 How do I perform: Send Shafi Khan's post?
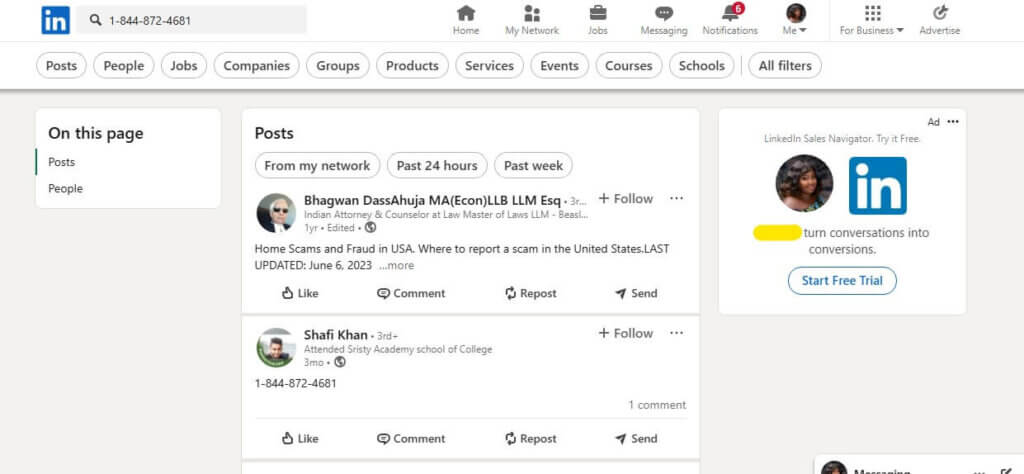636,438
